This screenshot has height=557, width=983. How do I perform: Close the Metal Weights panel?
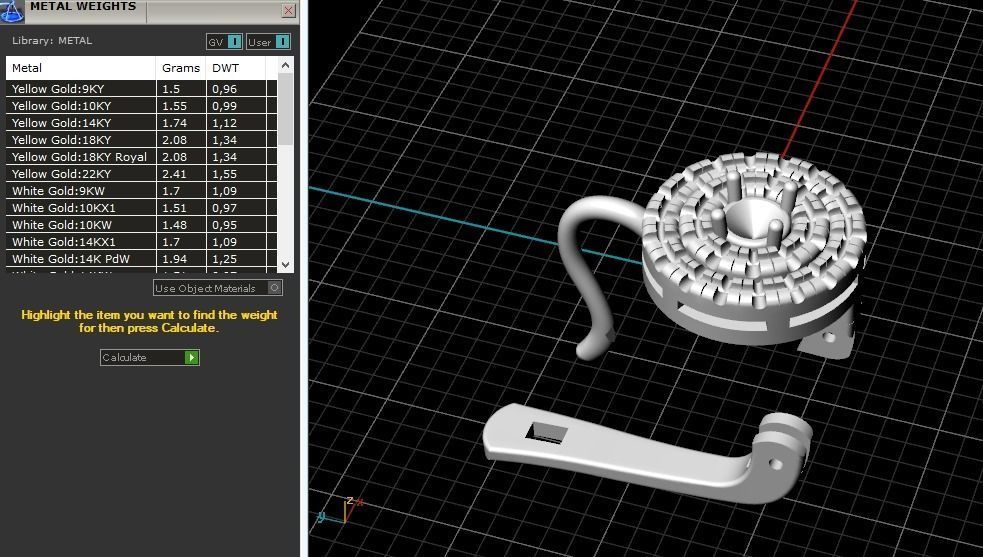[288, 10]
